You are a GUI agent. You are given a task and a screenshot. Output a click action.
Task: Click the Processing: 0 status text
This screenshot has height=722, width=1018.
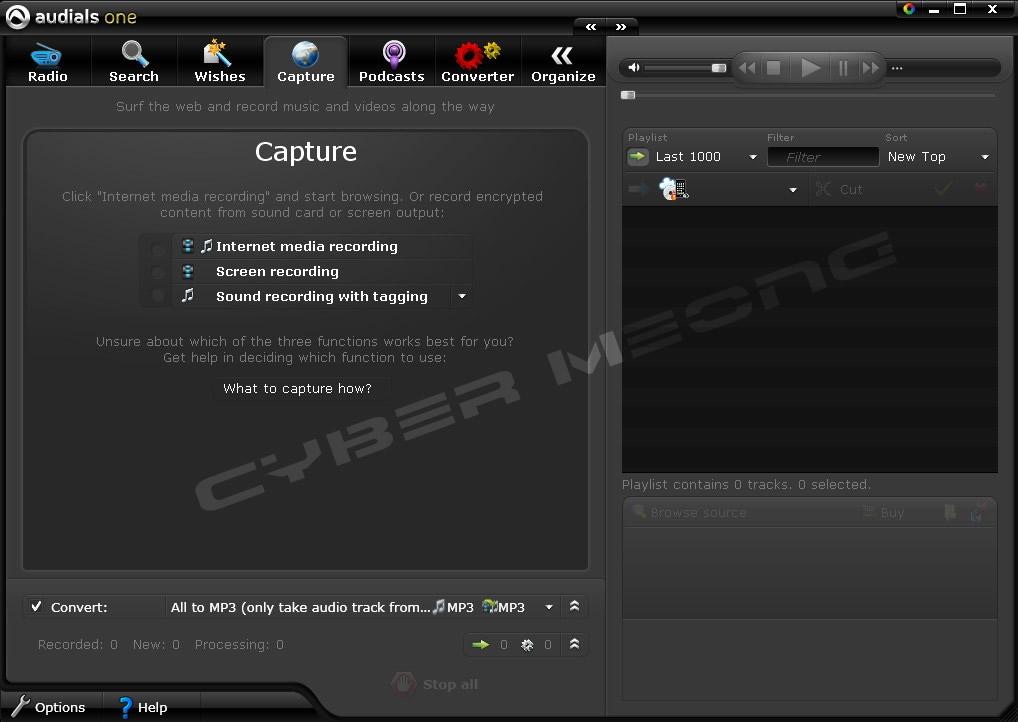(239, 645)
